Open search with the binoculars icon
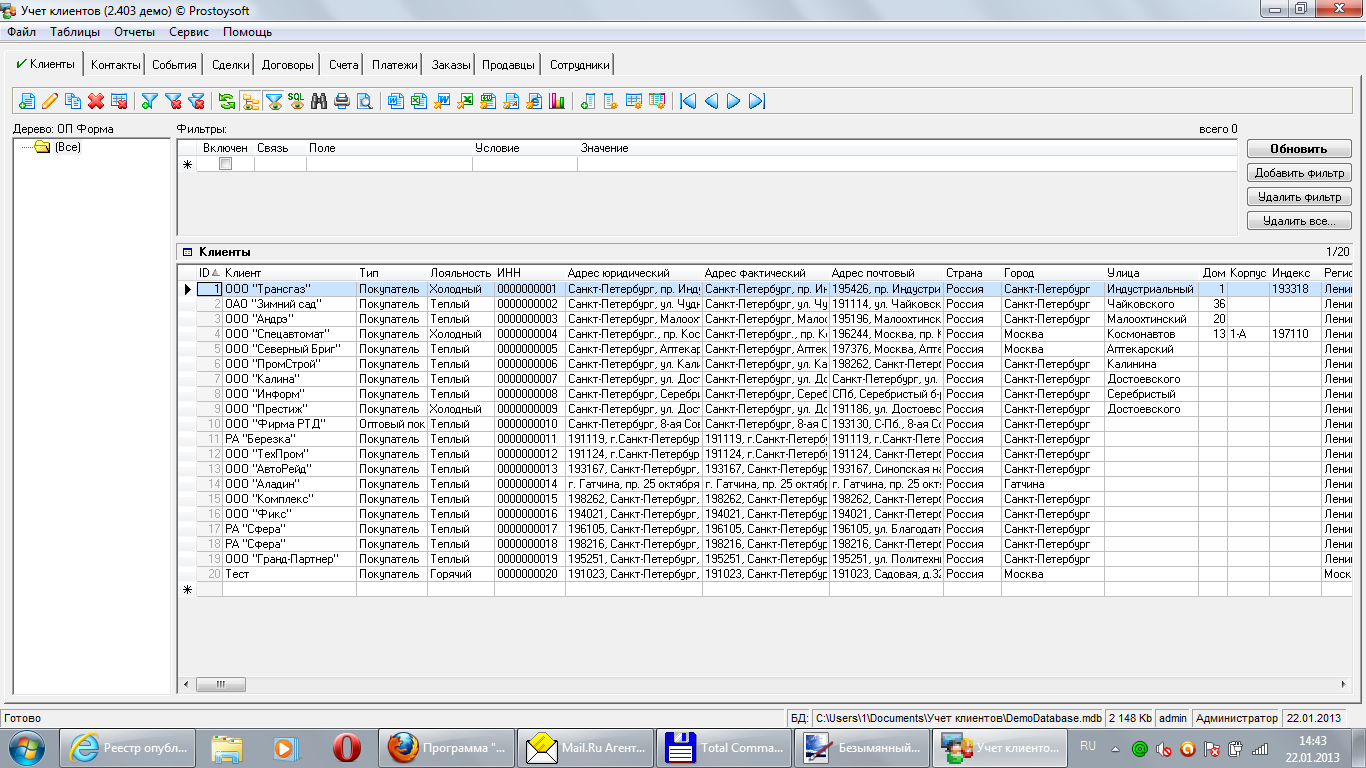 319,101
